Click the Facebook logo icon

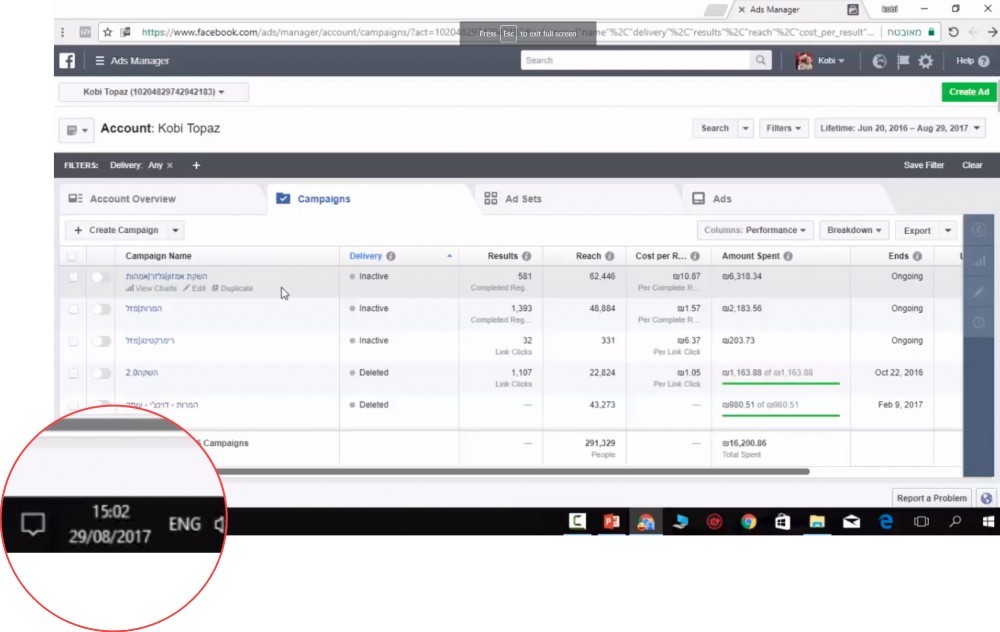click(67, 61)
